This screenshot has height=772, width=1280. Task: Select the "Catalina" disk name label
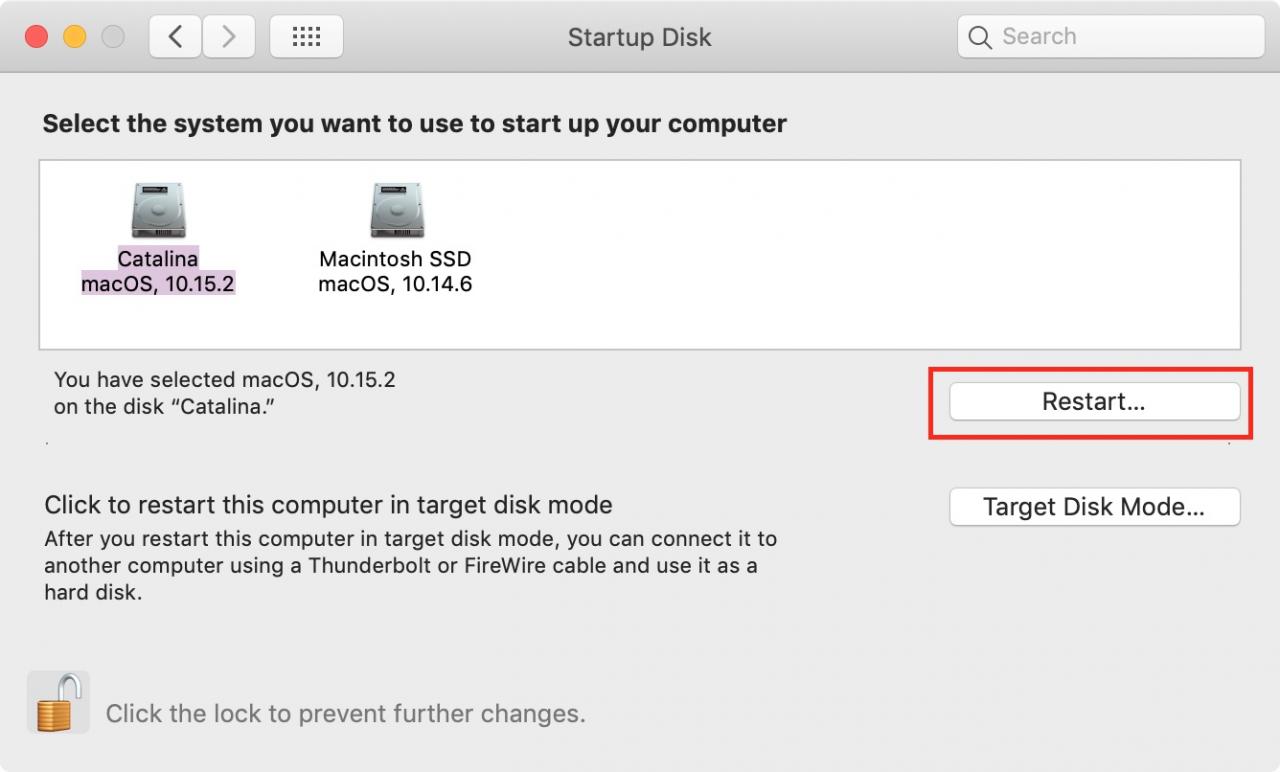coord(158,259)
